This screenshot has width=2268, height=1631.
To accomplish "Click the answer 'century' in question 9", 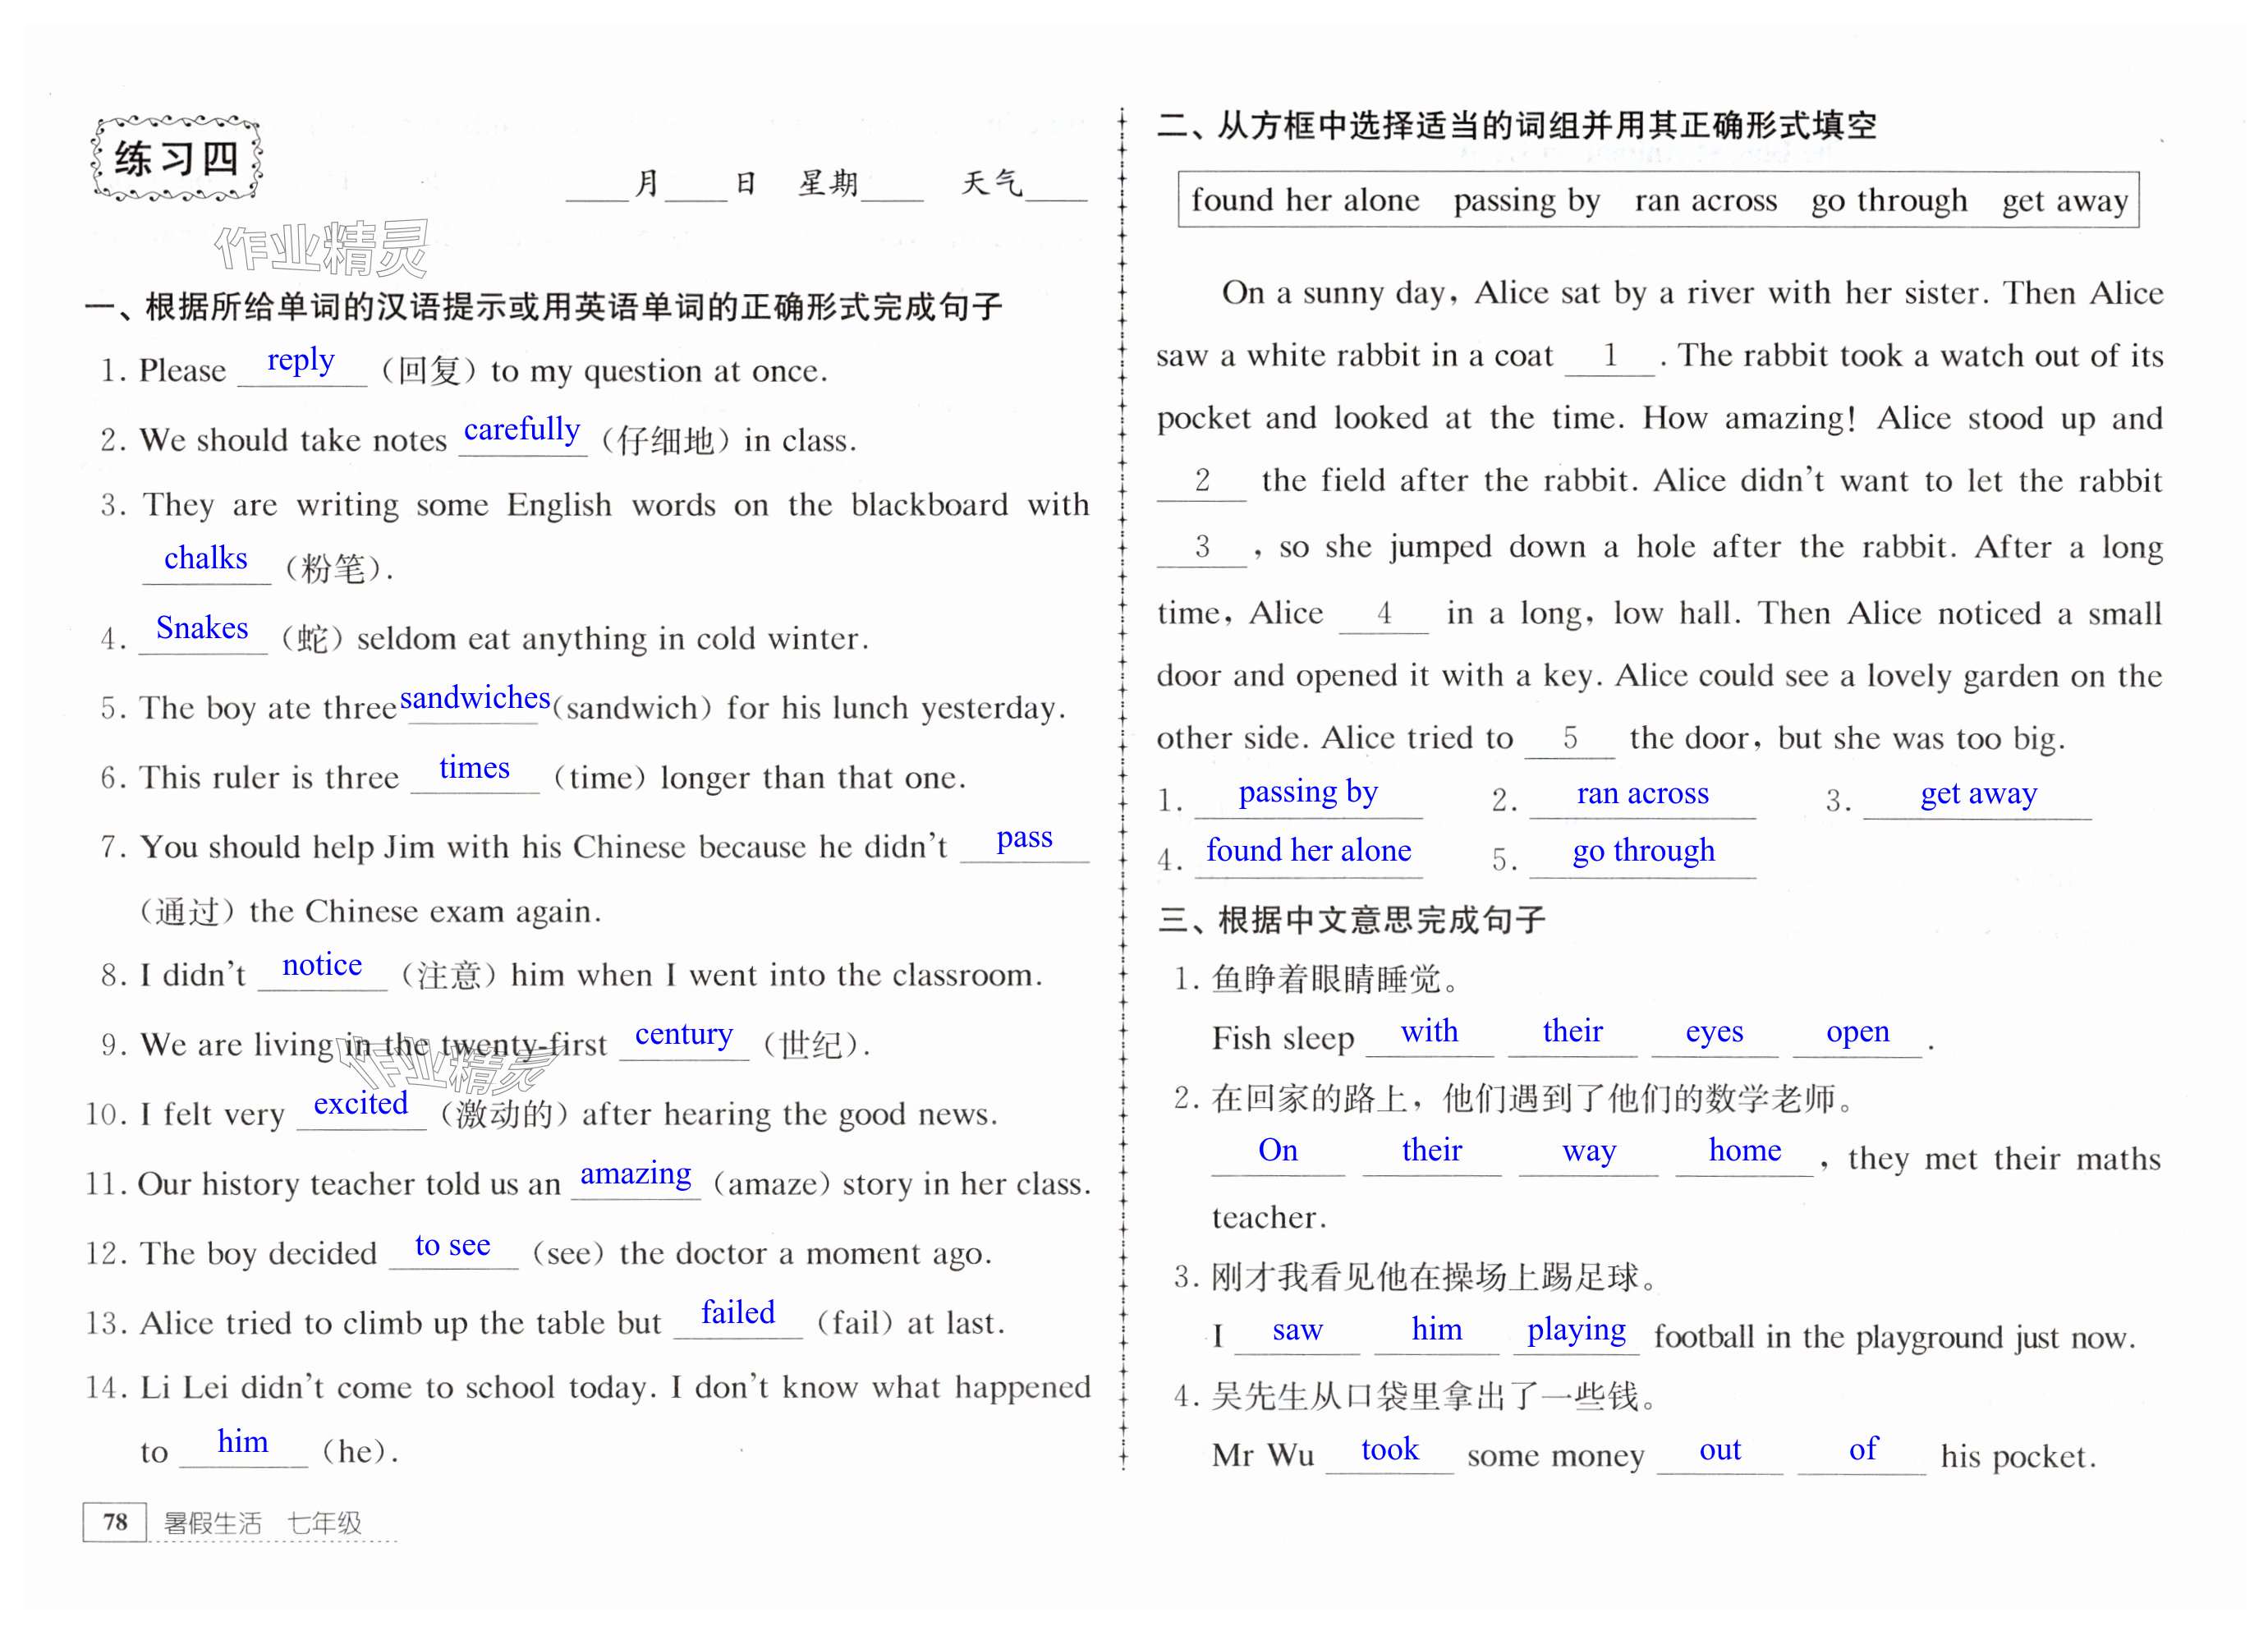I will tap(684, 1034).
